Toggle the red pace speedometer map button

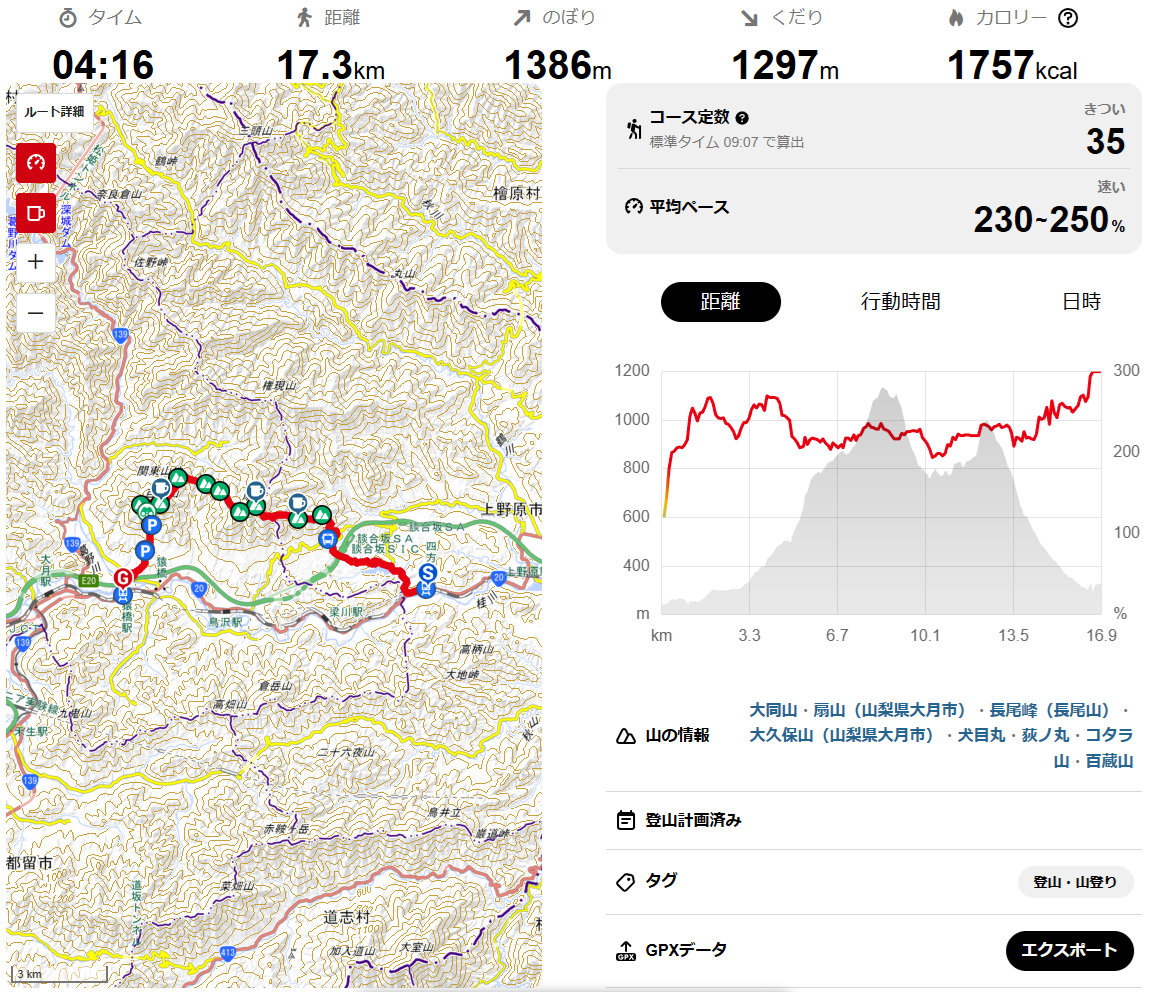pyautogui.click(x=36, y=162)
